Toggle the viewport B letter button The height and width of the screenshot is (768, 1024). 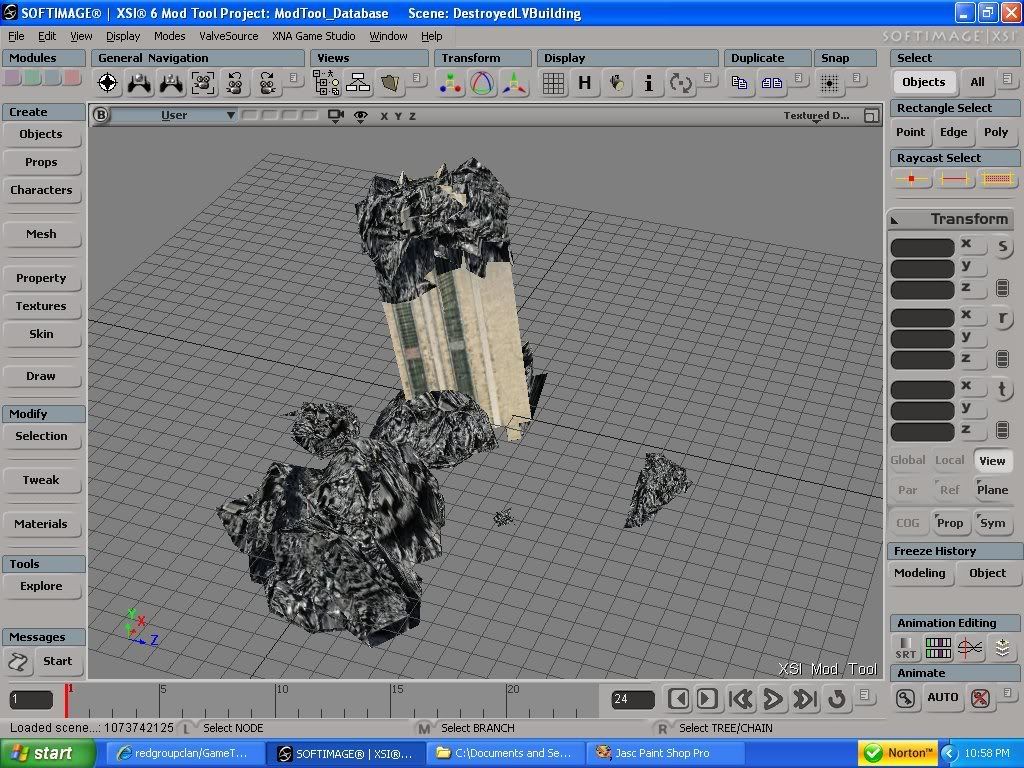[101, 115]
